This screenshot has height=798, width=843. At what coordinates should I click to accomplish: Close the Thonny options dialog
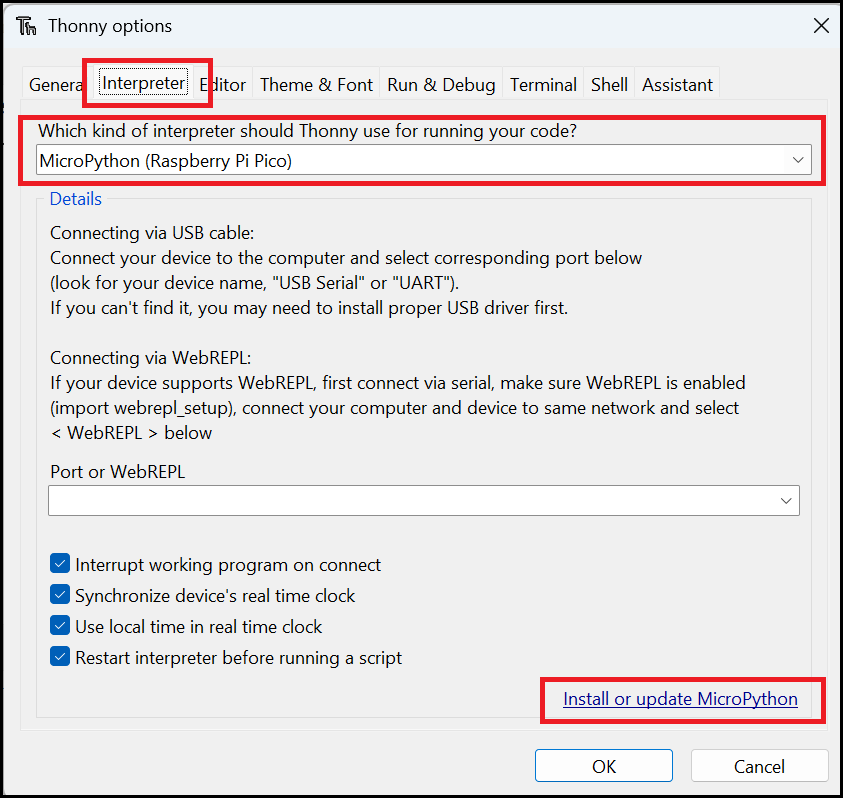point(821,25)
